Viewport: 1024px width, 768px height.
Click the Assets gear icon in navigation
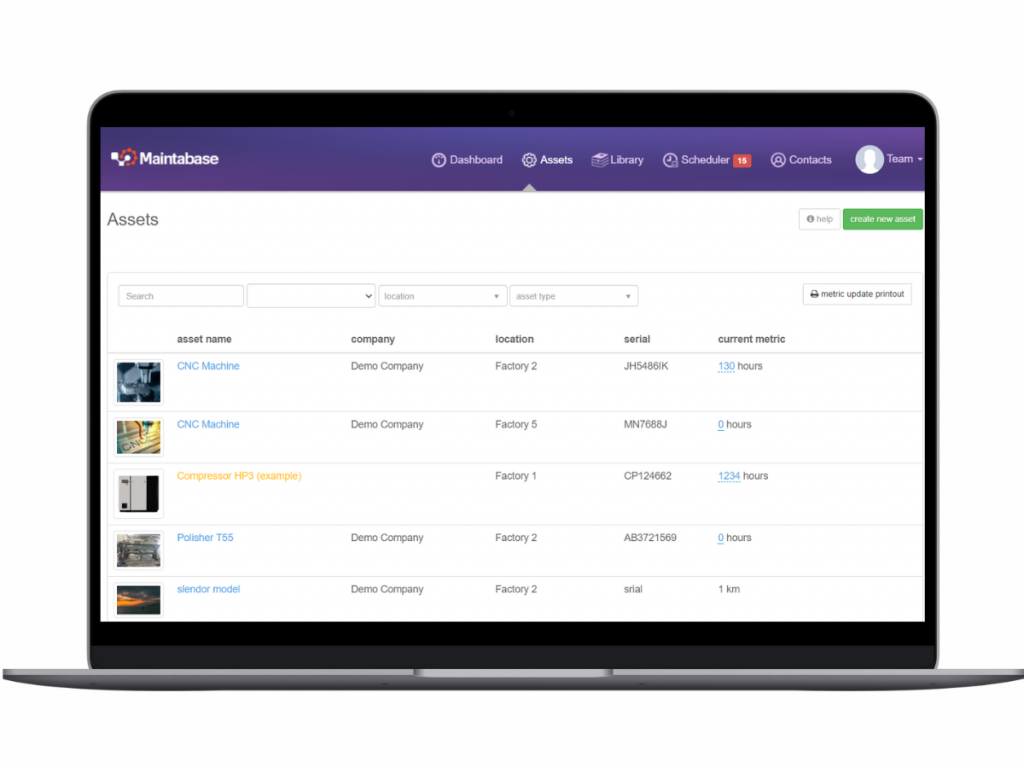[x=528, y=160]
